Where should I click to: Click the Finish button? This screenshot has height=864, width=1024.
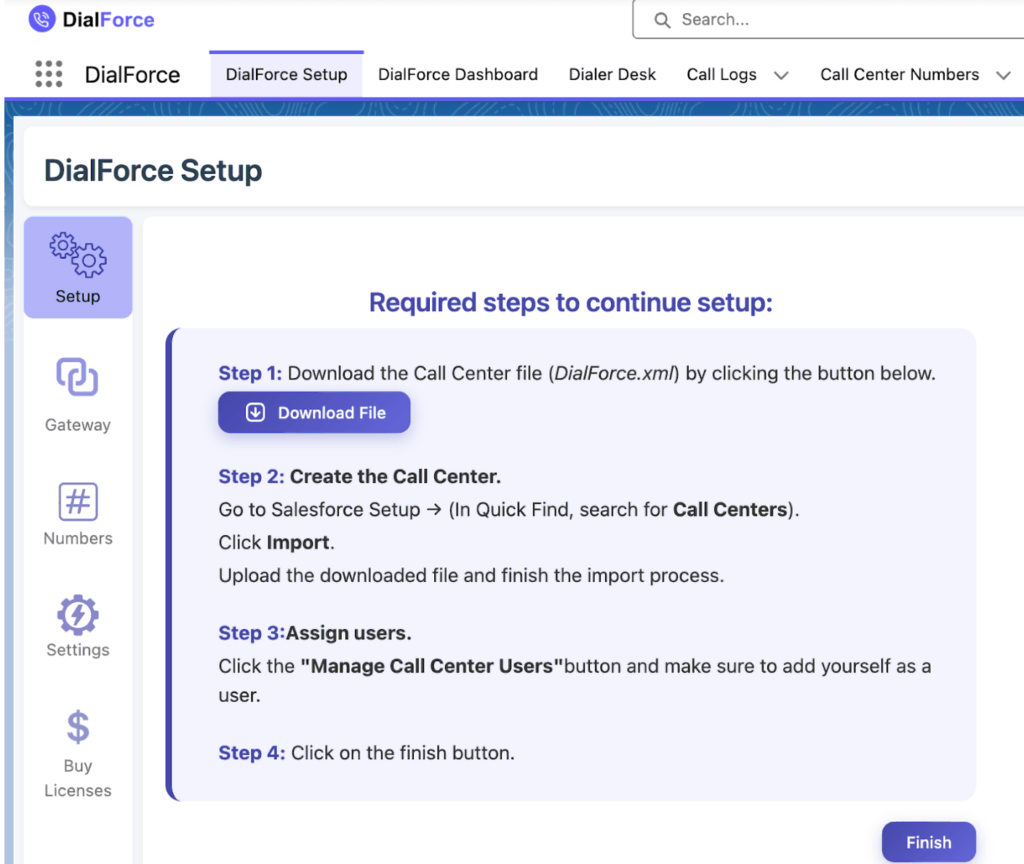click(x=928, y=842)
